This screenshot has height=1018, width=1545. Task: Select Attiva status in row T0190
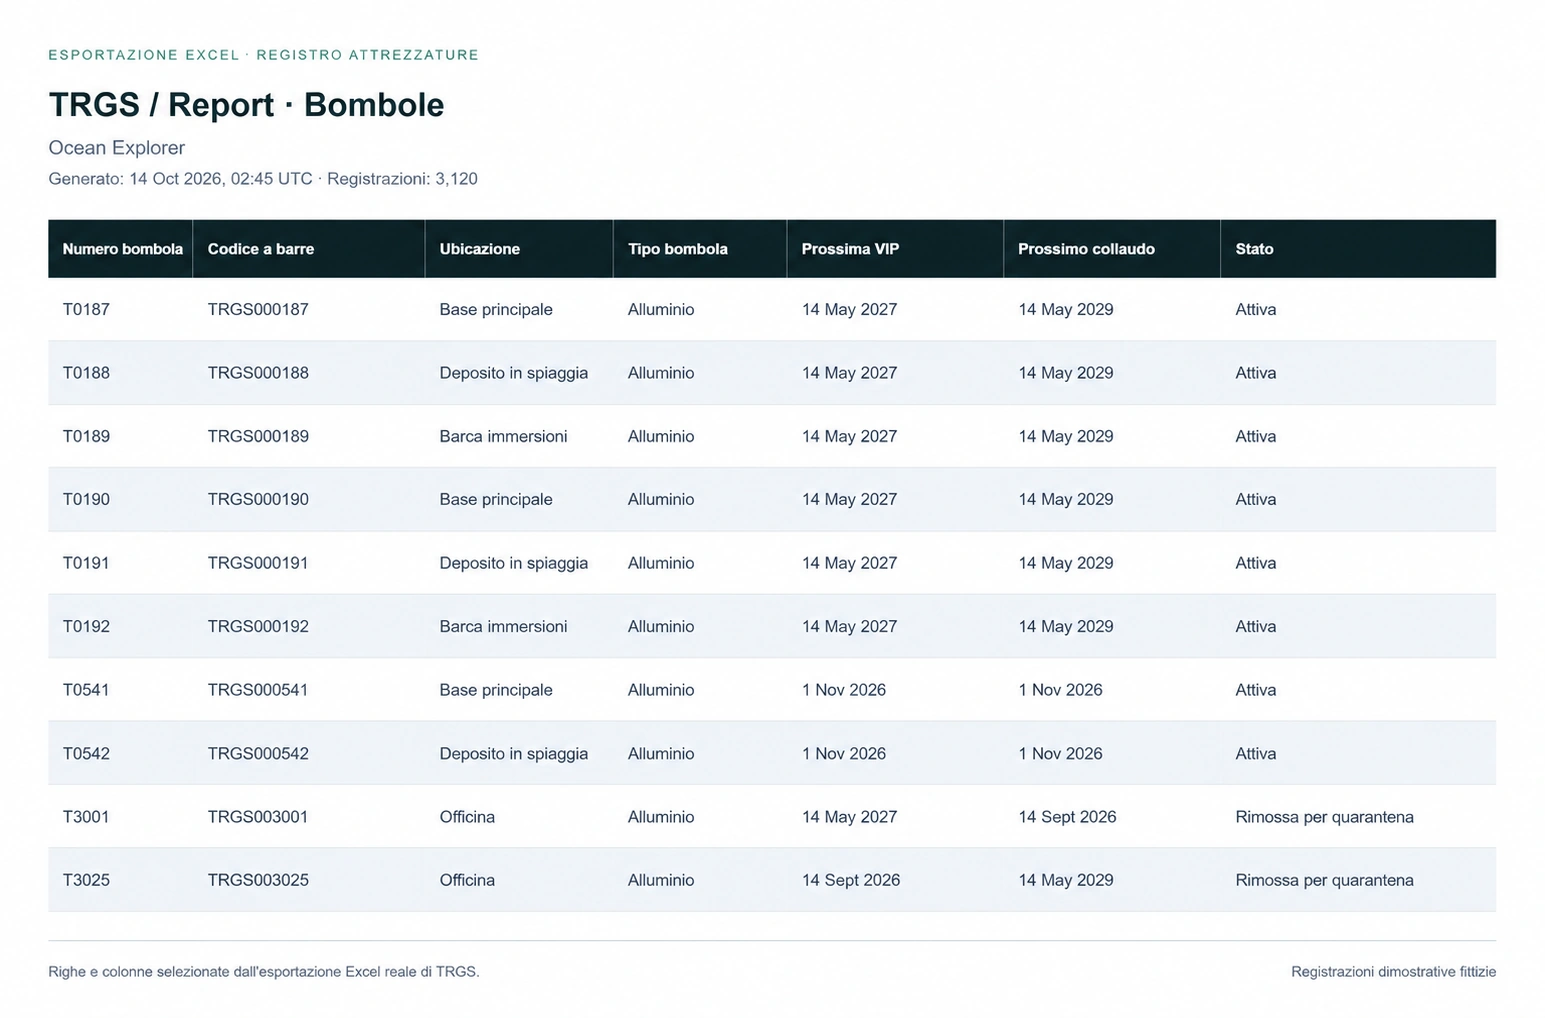(1255, 500)
